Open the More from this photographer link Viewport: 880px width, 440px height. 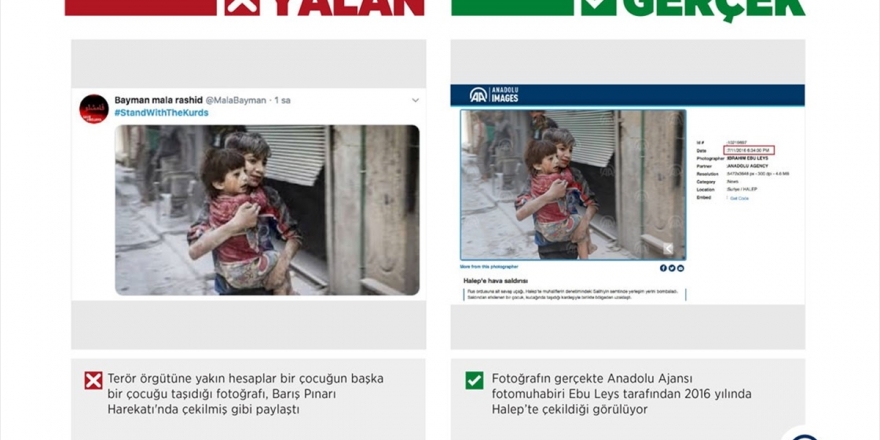click(489, 267)
